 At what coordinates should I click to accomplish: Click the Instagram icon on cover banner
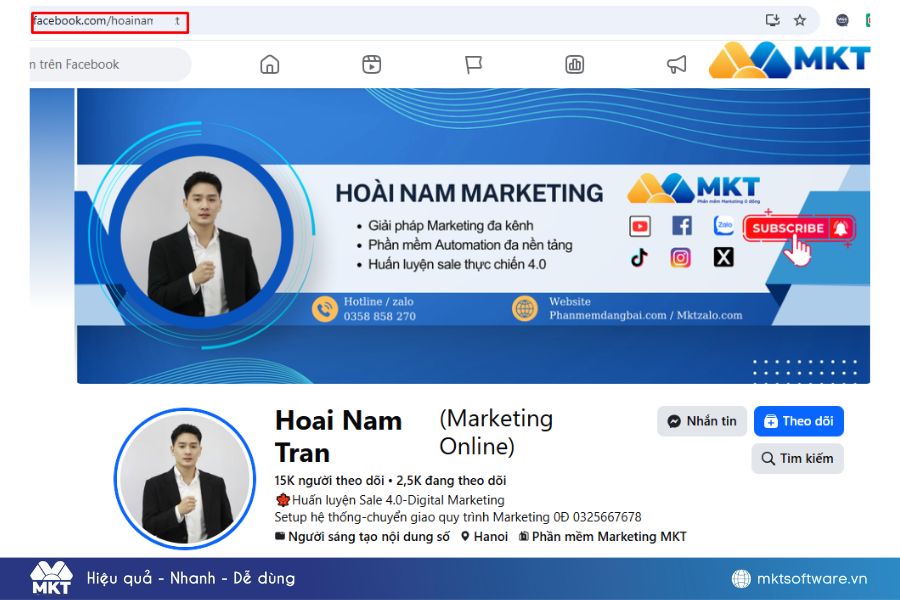click(681, 258)
